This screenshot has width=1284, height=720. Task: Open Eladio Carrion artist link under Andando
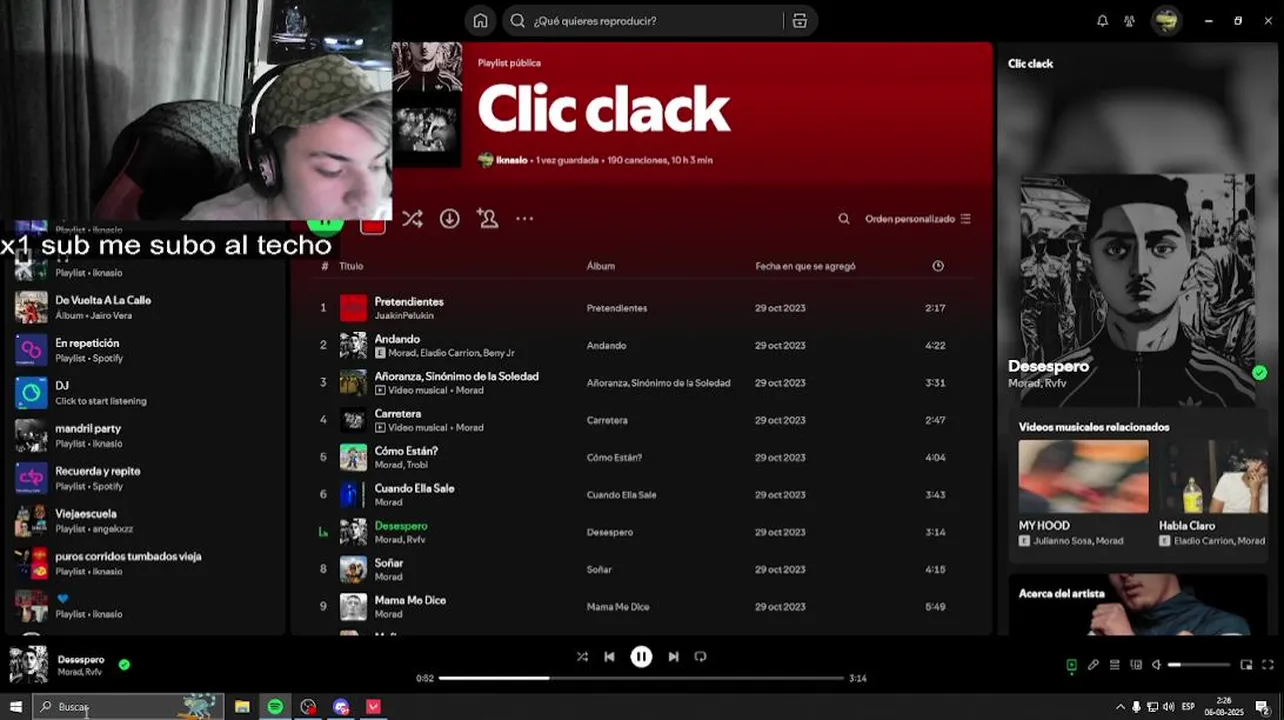(x=450, y=353)
